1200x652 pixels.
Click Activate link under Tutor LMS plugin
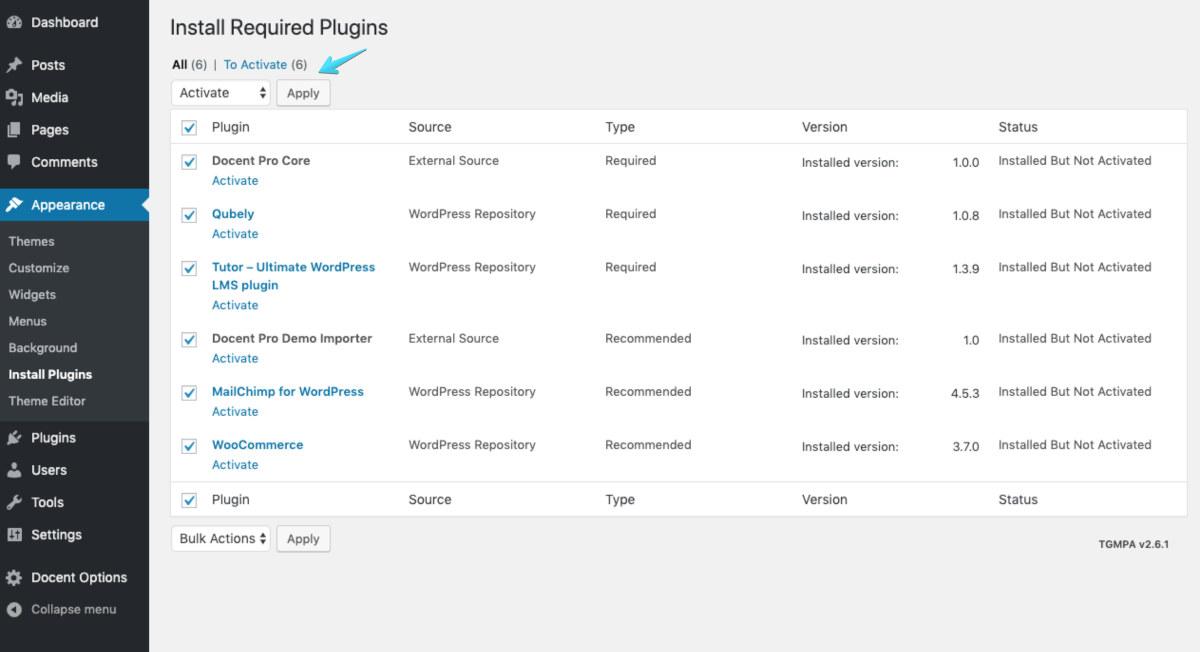pos(235,305)
